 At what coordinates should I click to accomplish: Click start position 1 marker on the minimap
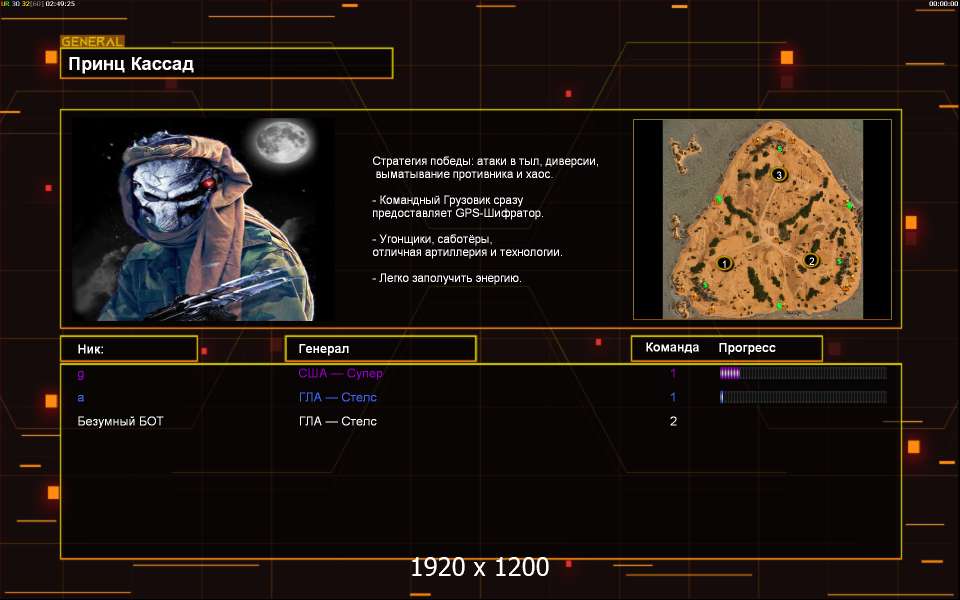pyautogui.click(x=724, y=264)
